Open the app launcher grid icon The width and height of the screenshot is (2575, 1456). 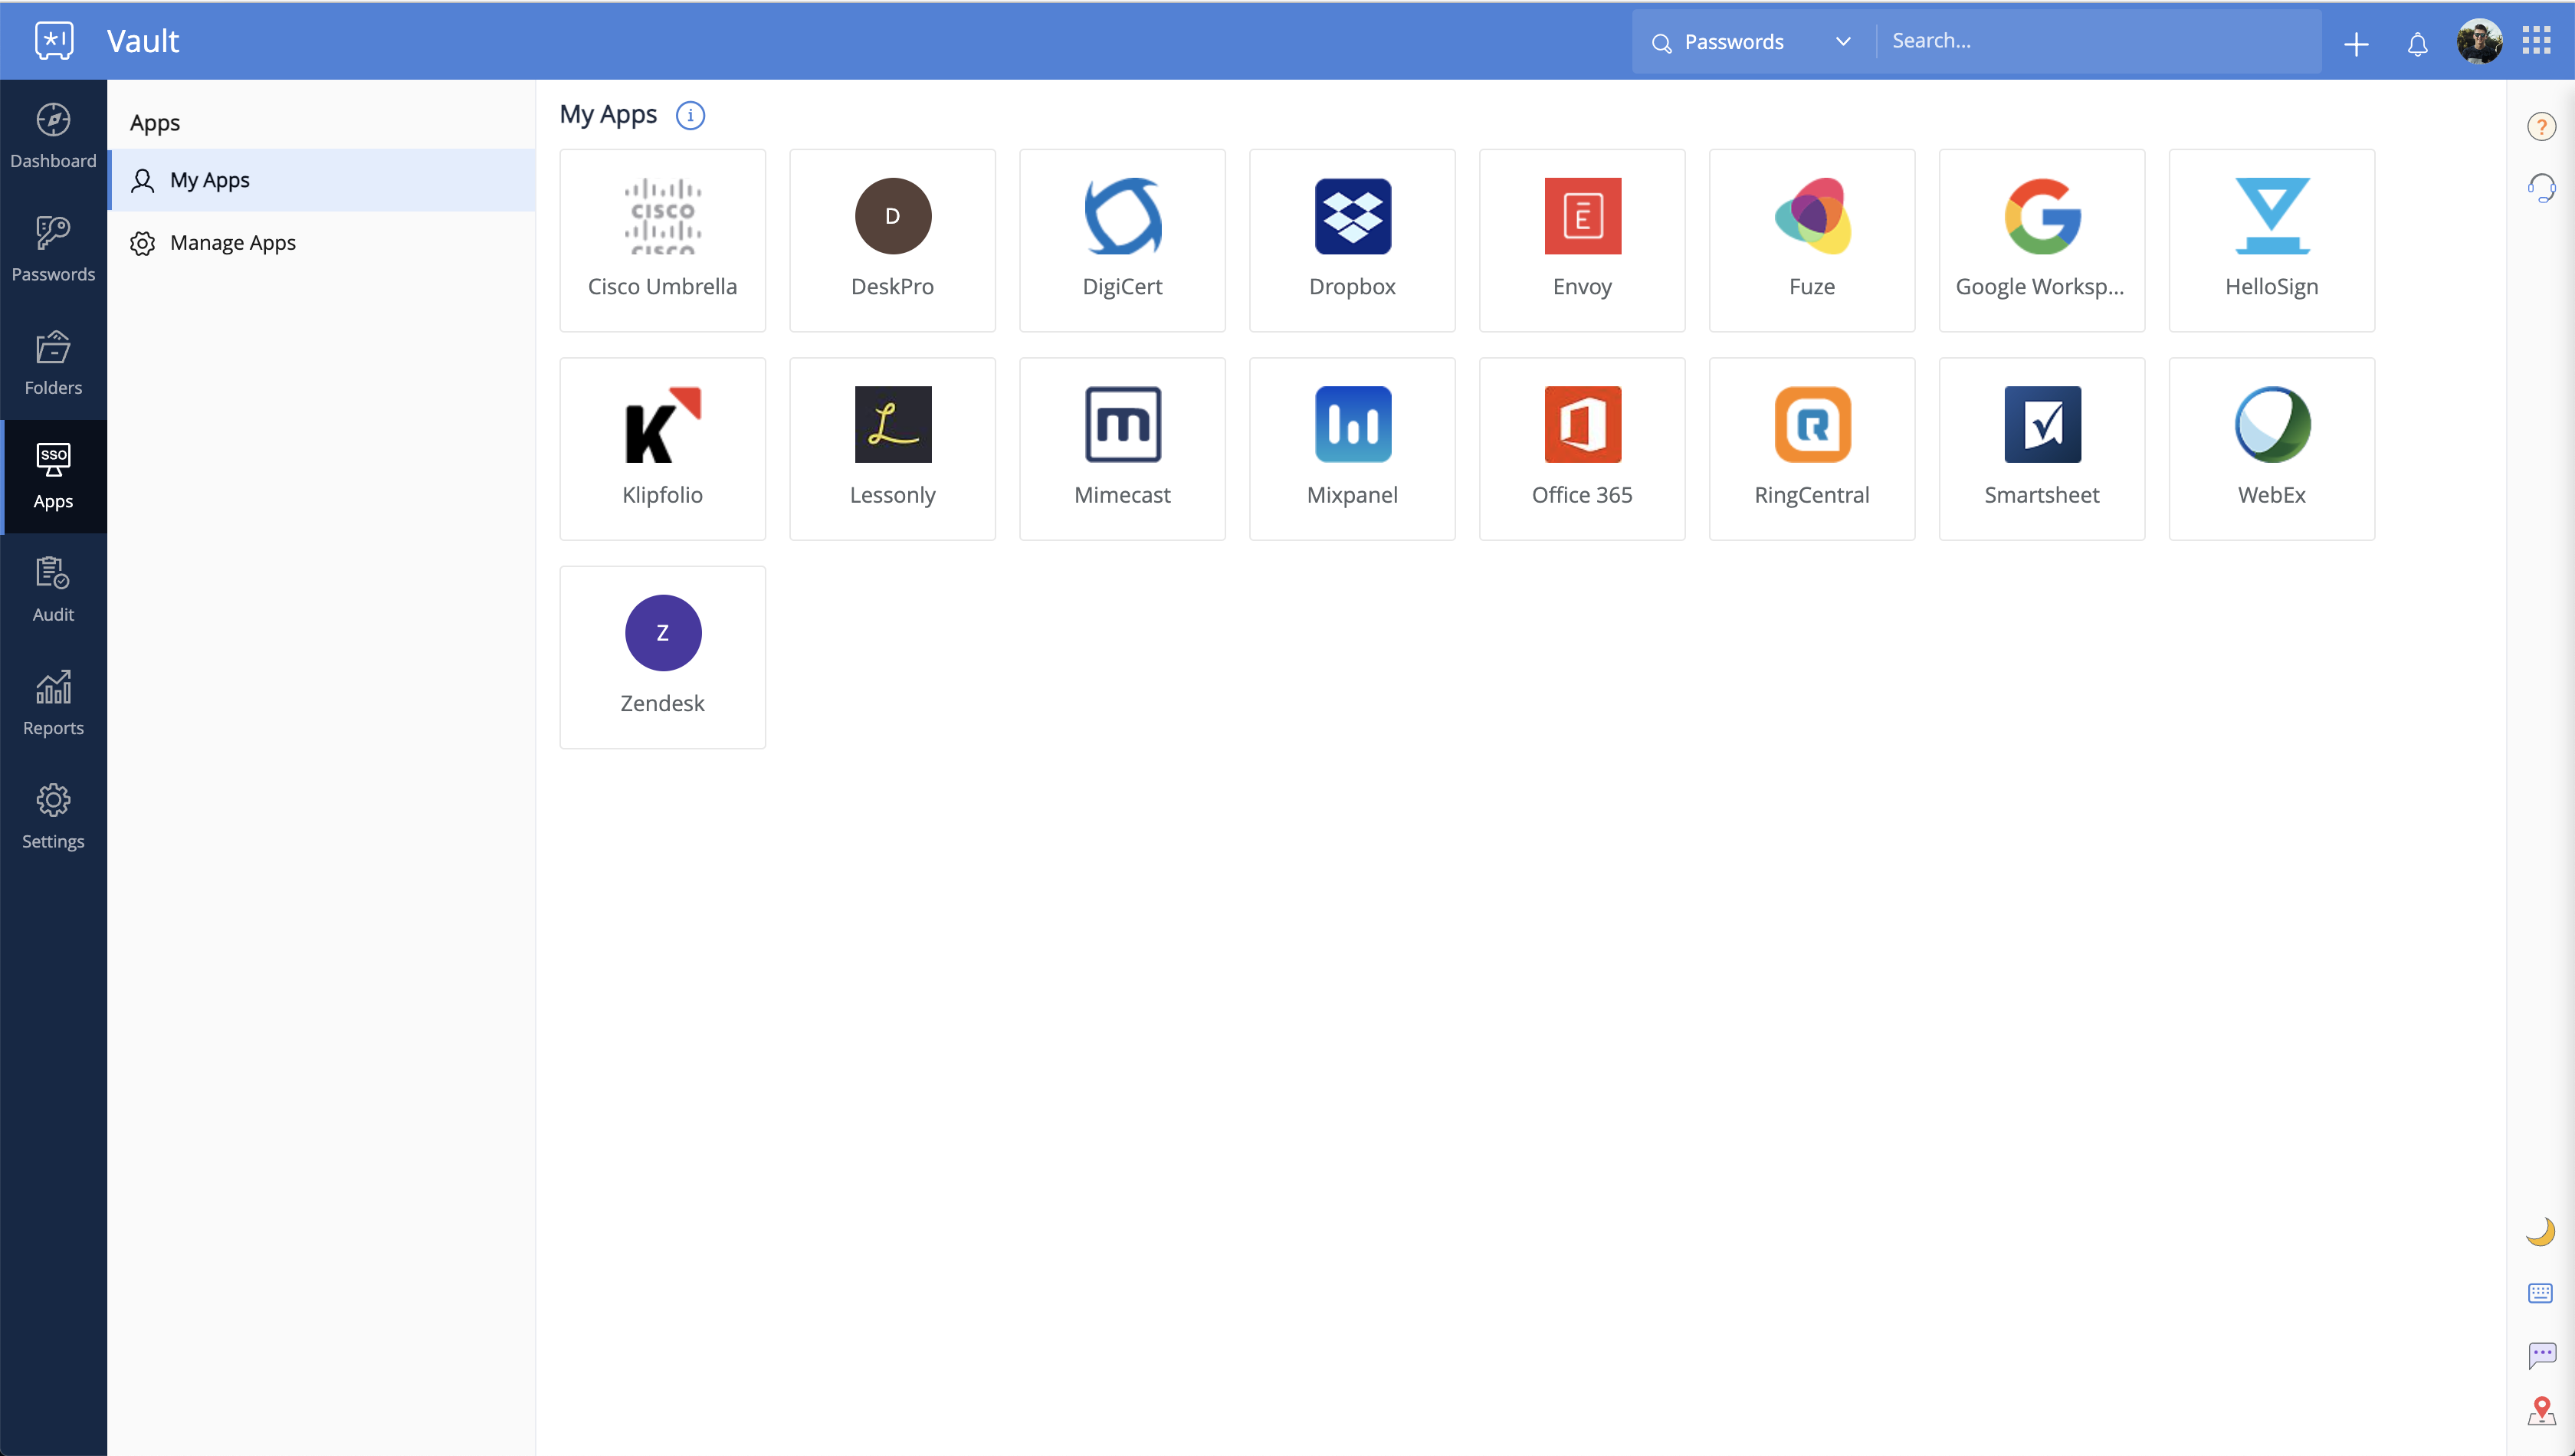click(x=2538, y=40)
